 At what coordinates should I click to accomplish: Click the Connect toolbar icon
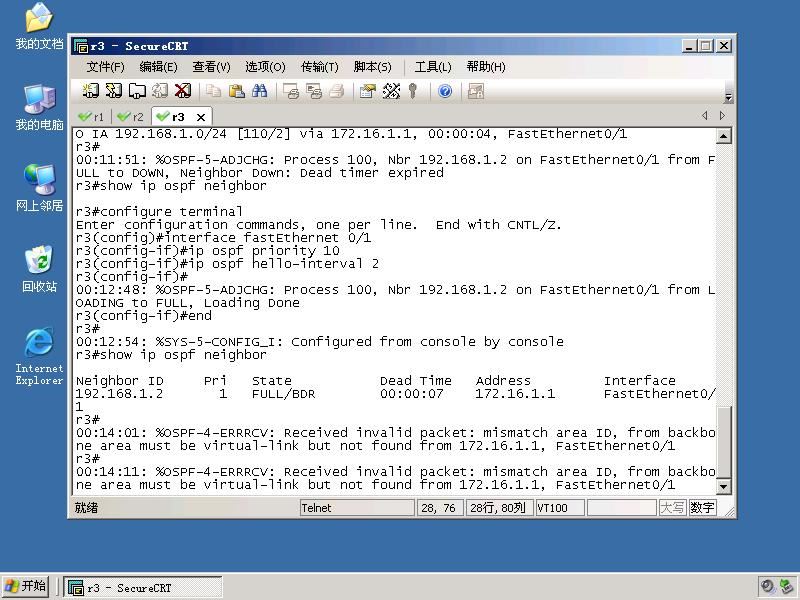90,91
